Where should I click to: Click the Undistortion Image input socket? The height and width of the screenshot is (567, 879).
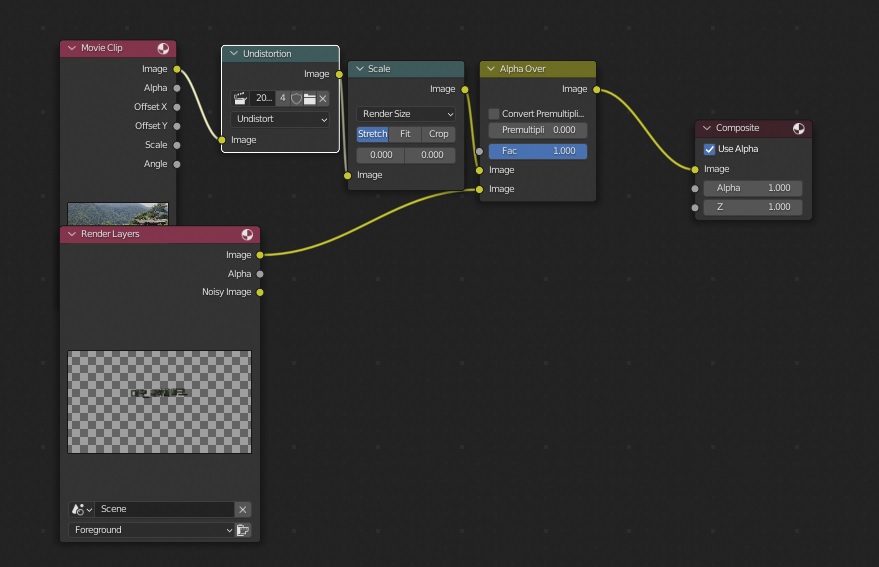point(222,140)
